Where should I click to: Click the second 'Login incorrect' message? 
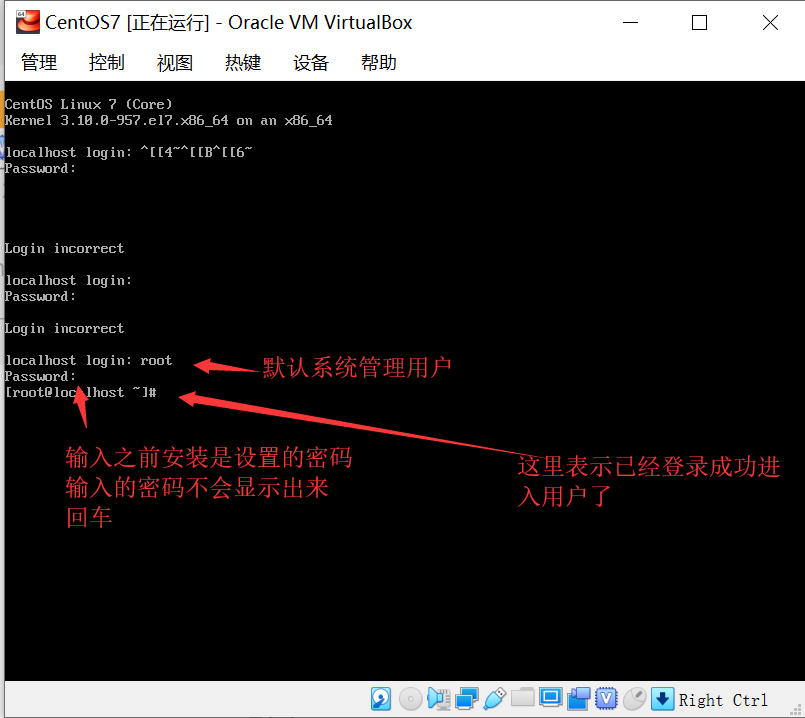point(64,328)
